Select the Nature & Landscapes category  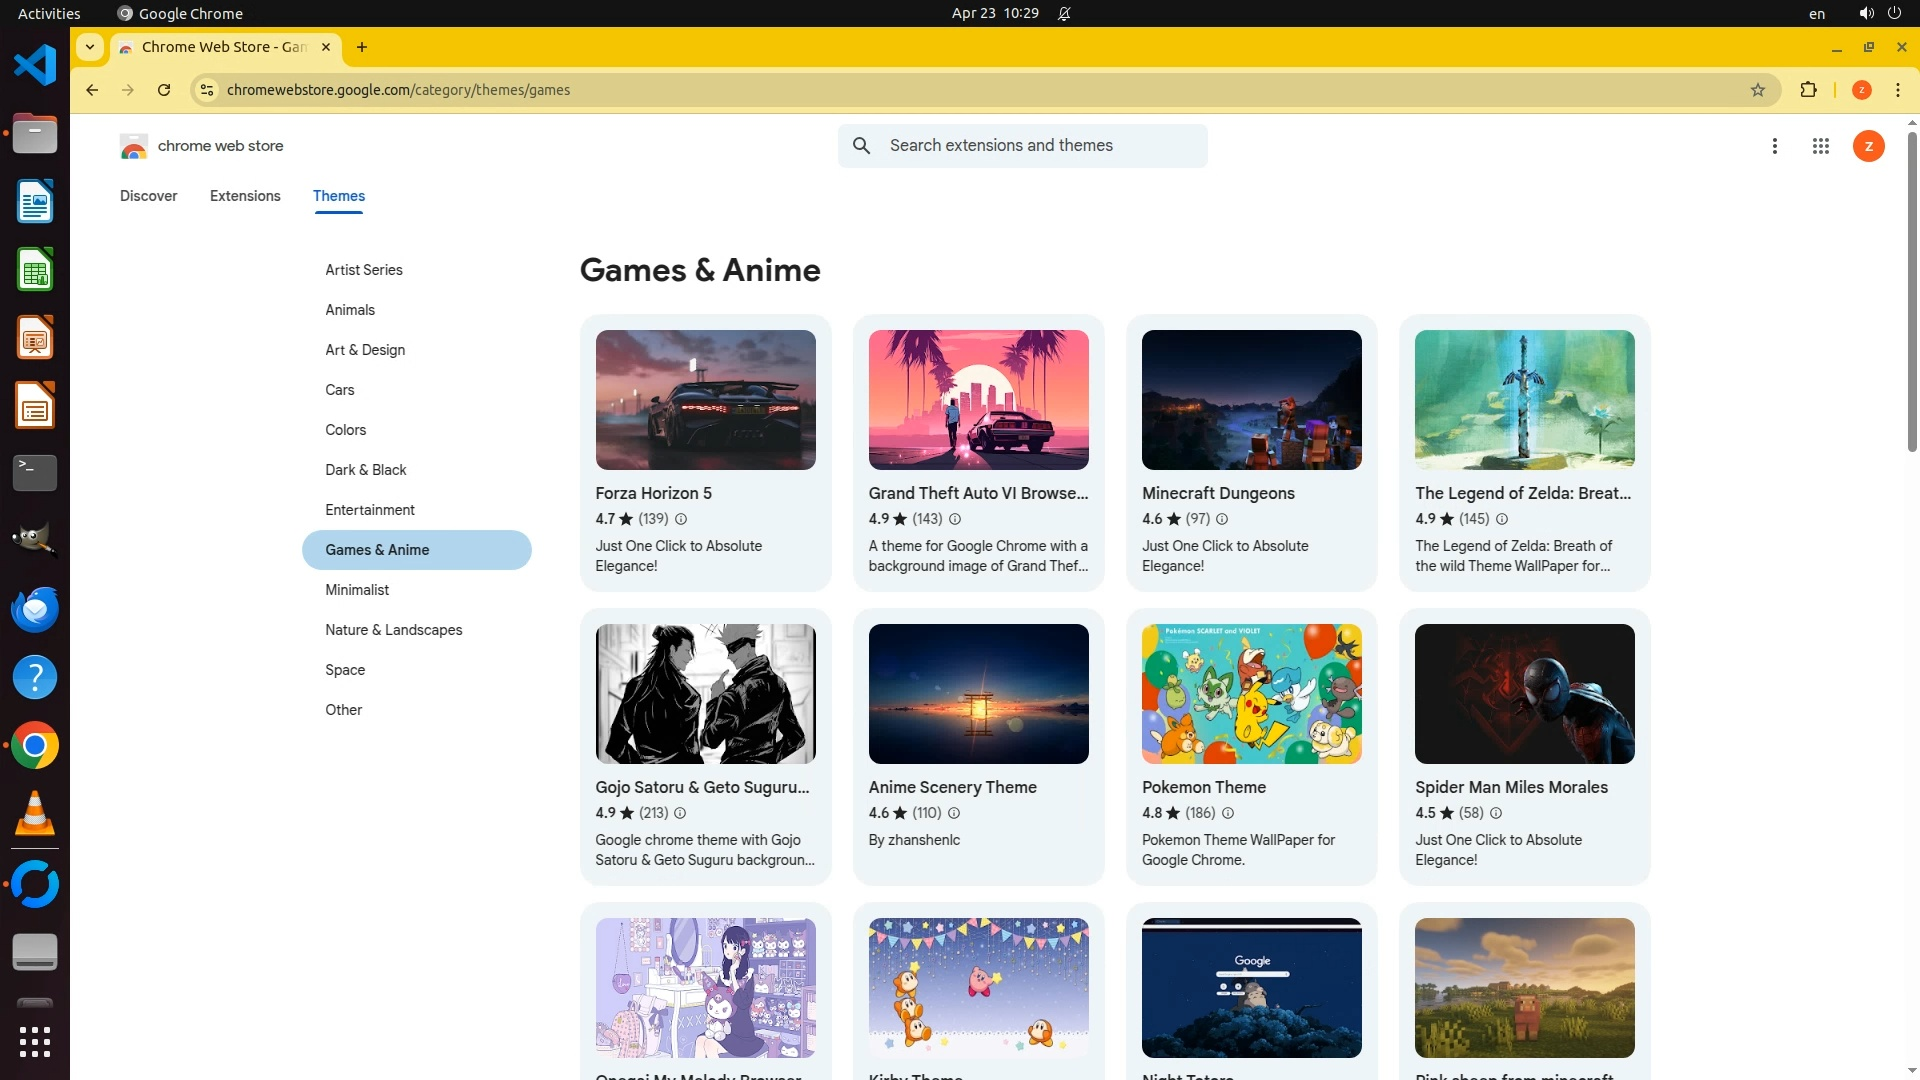(393, 630)
